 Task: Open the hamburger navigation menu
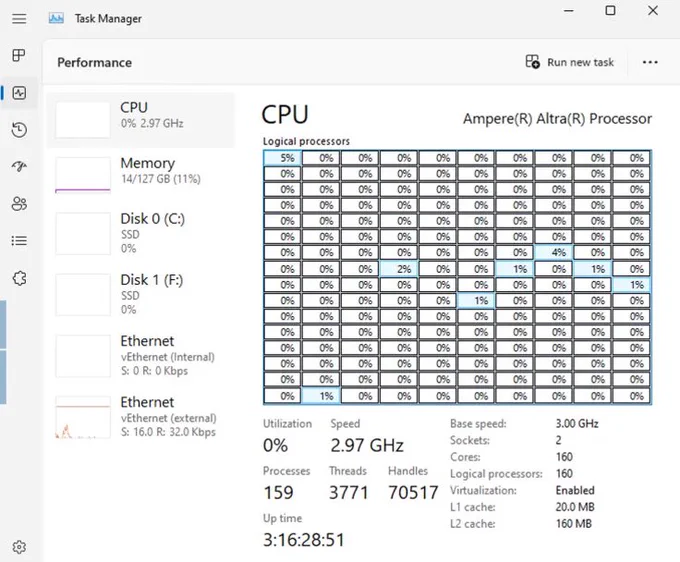pos(19,19)
